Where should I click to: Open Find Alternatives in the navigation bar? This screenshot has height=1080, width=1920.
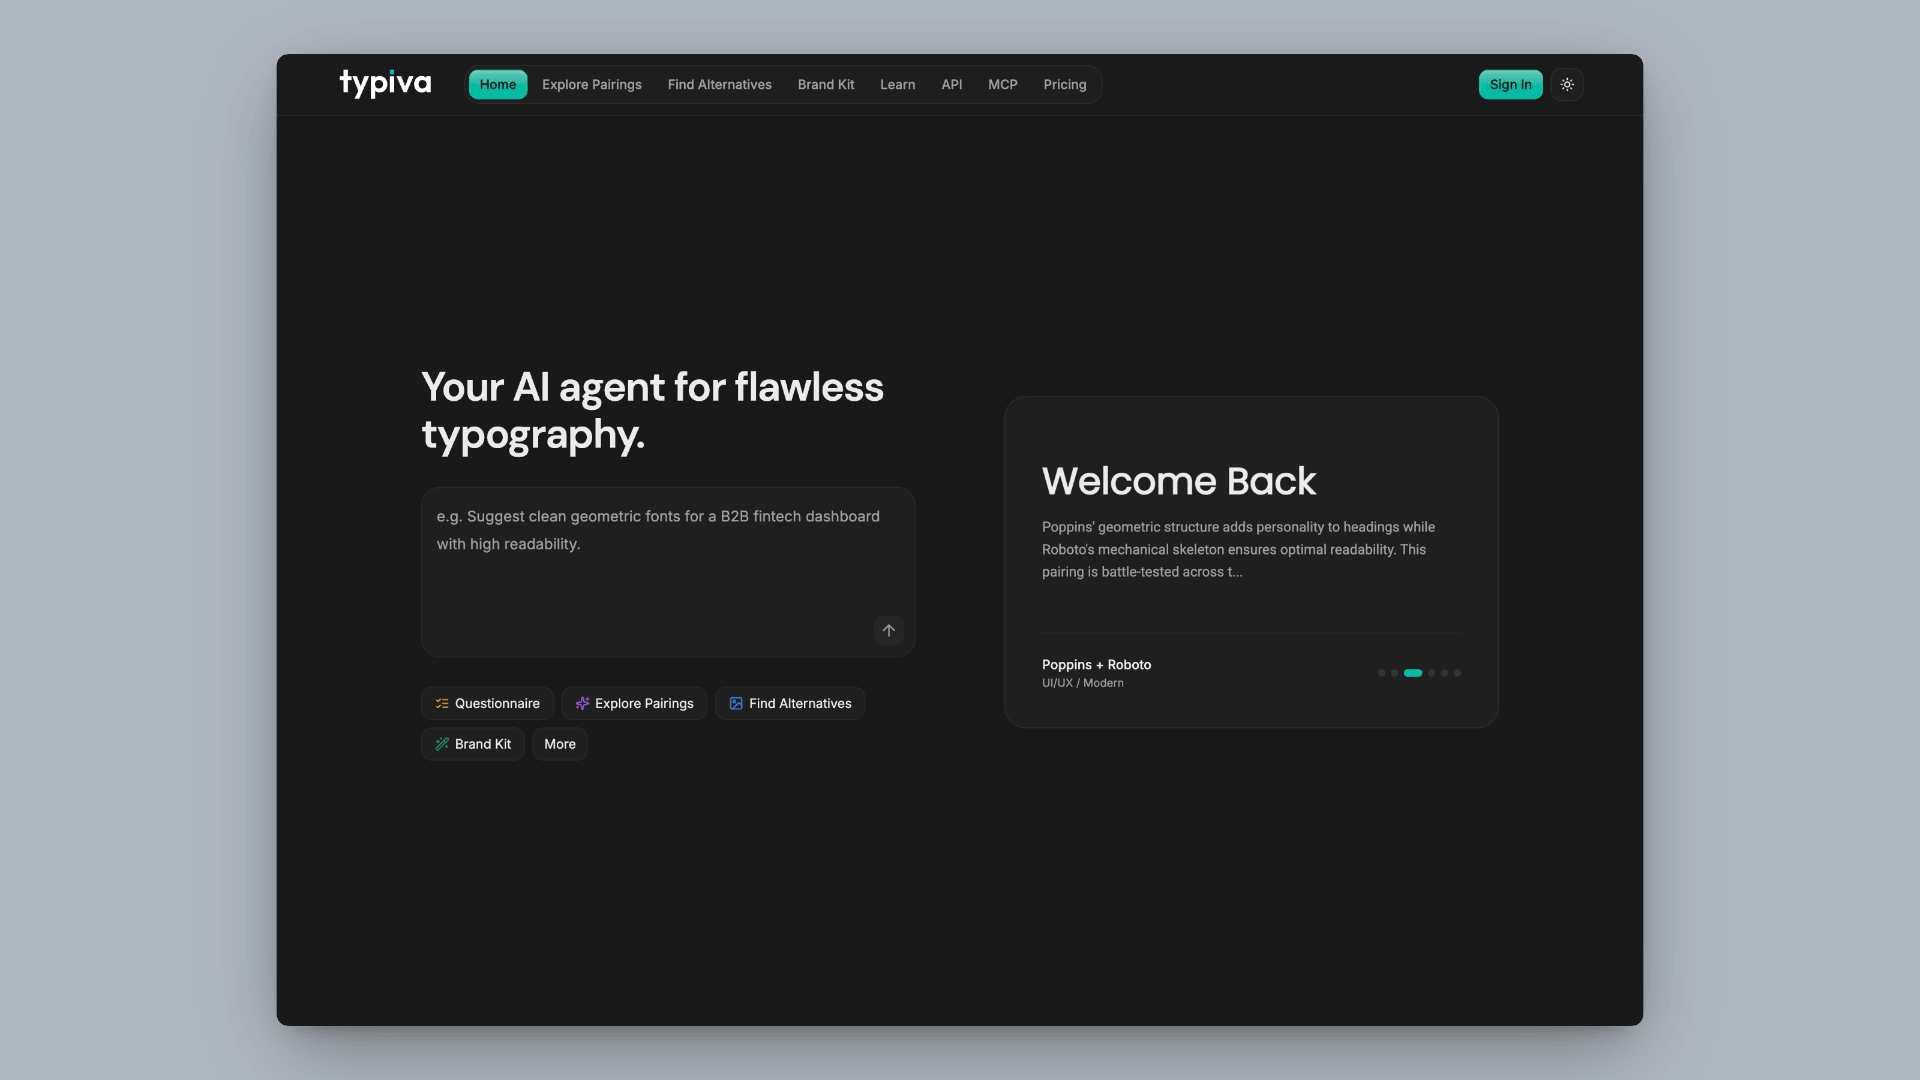[720, 85]
